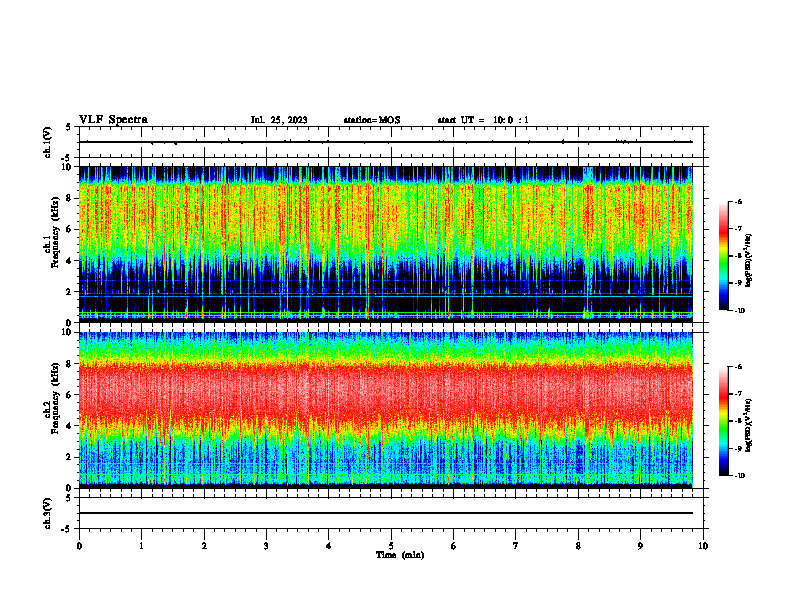Click the '4' kHz tick of ch.1 frequency axis
792x612 pixels.
(x=70, y=261)
